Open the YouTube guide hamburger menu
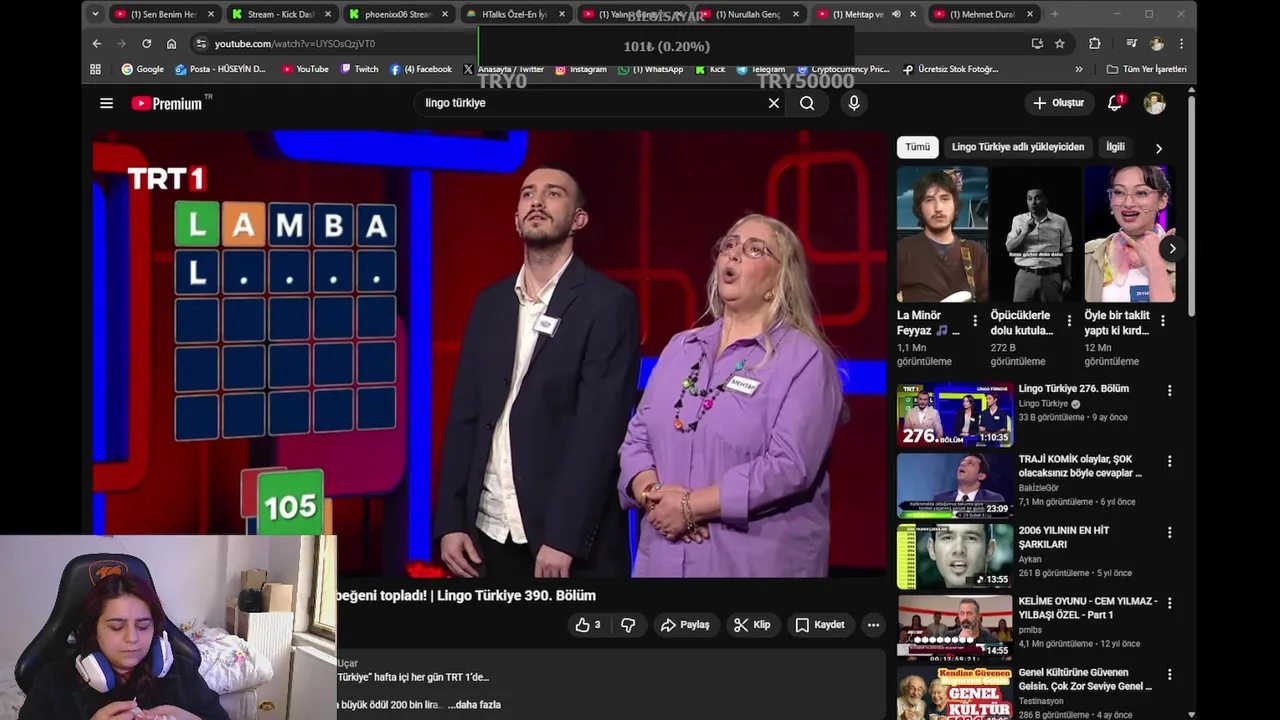 click(106, 103)
